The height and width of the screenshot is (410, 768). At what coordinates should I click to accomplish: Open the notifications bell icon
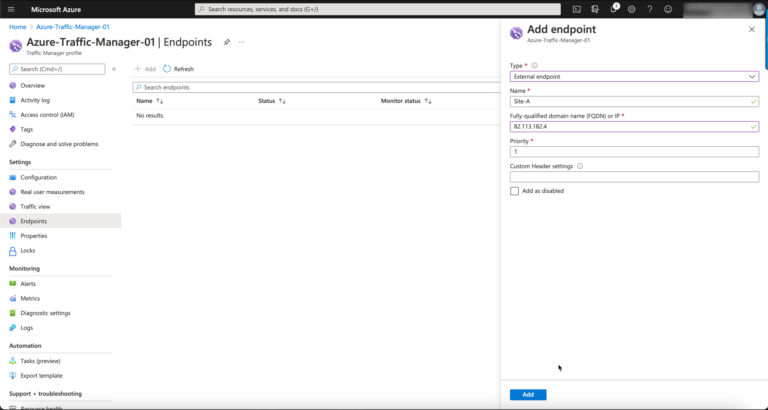(x=613, y=9)
